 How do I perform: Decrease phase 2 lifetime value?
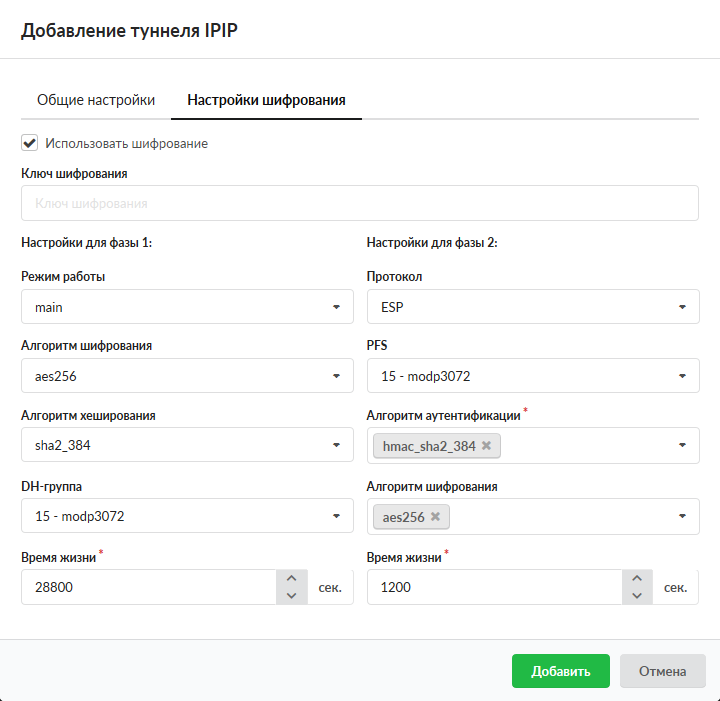(x=636, y=596)
